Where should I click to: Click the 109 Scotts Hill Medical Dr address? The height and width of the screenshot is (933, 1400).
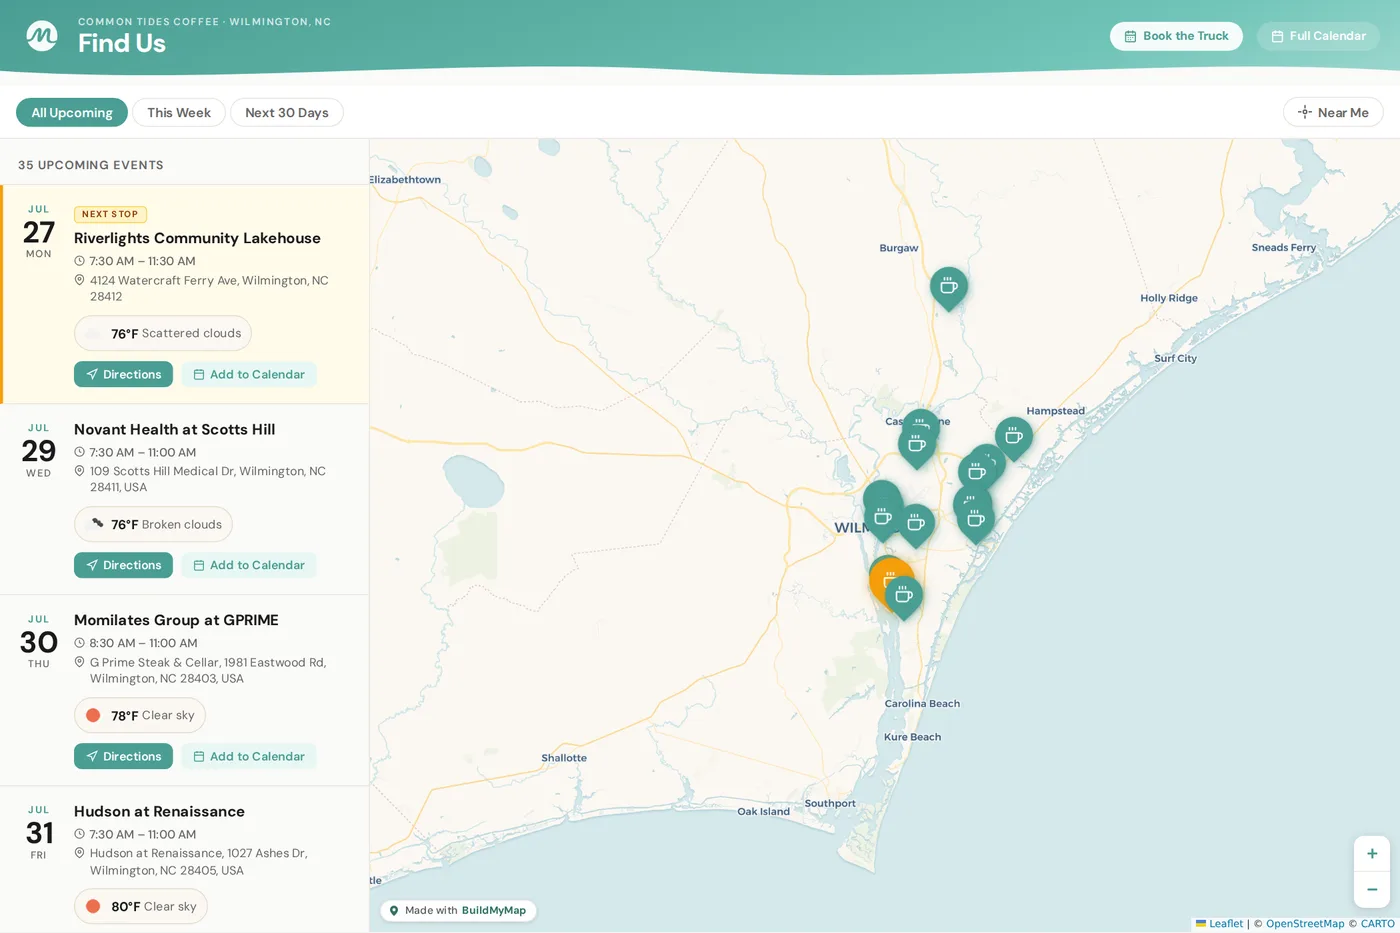point(208,479)
